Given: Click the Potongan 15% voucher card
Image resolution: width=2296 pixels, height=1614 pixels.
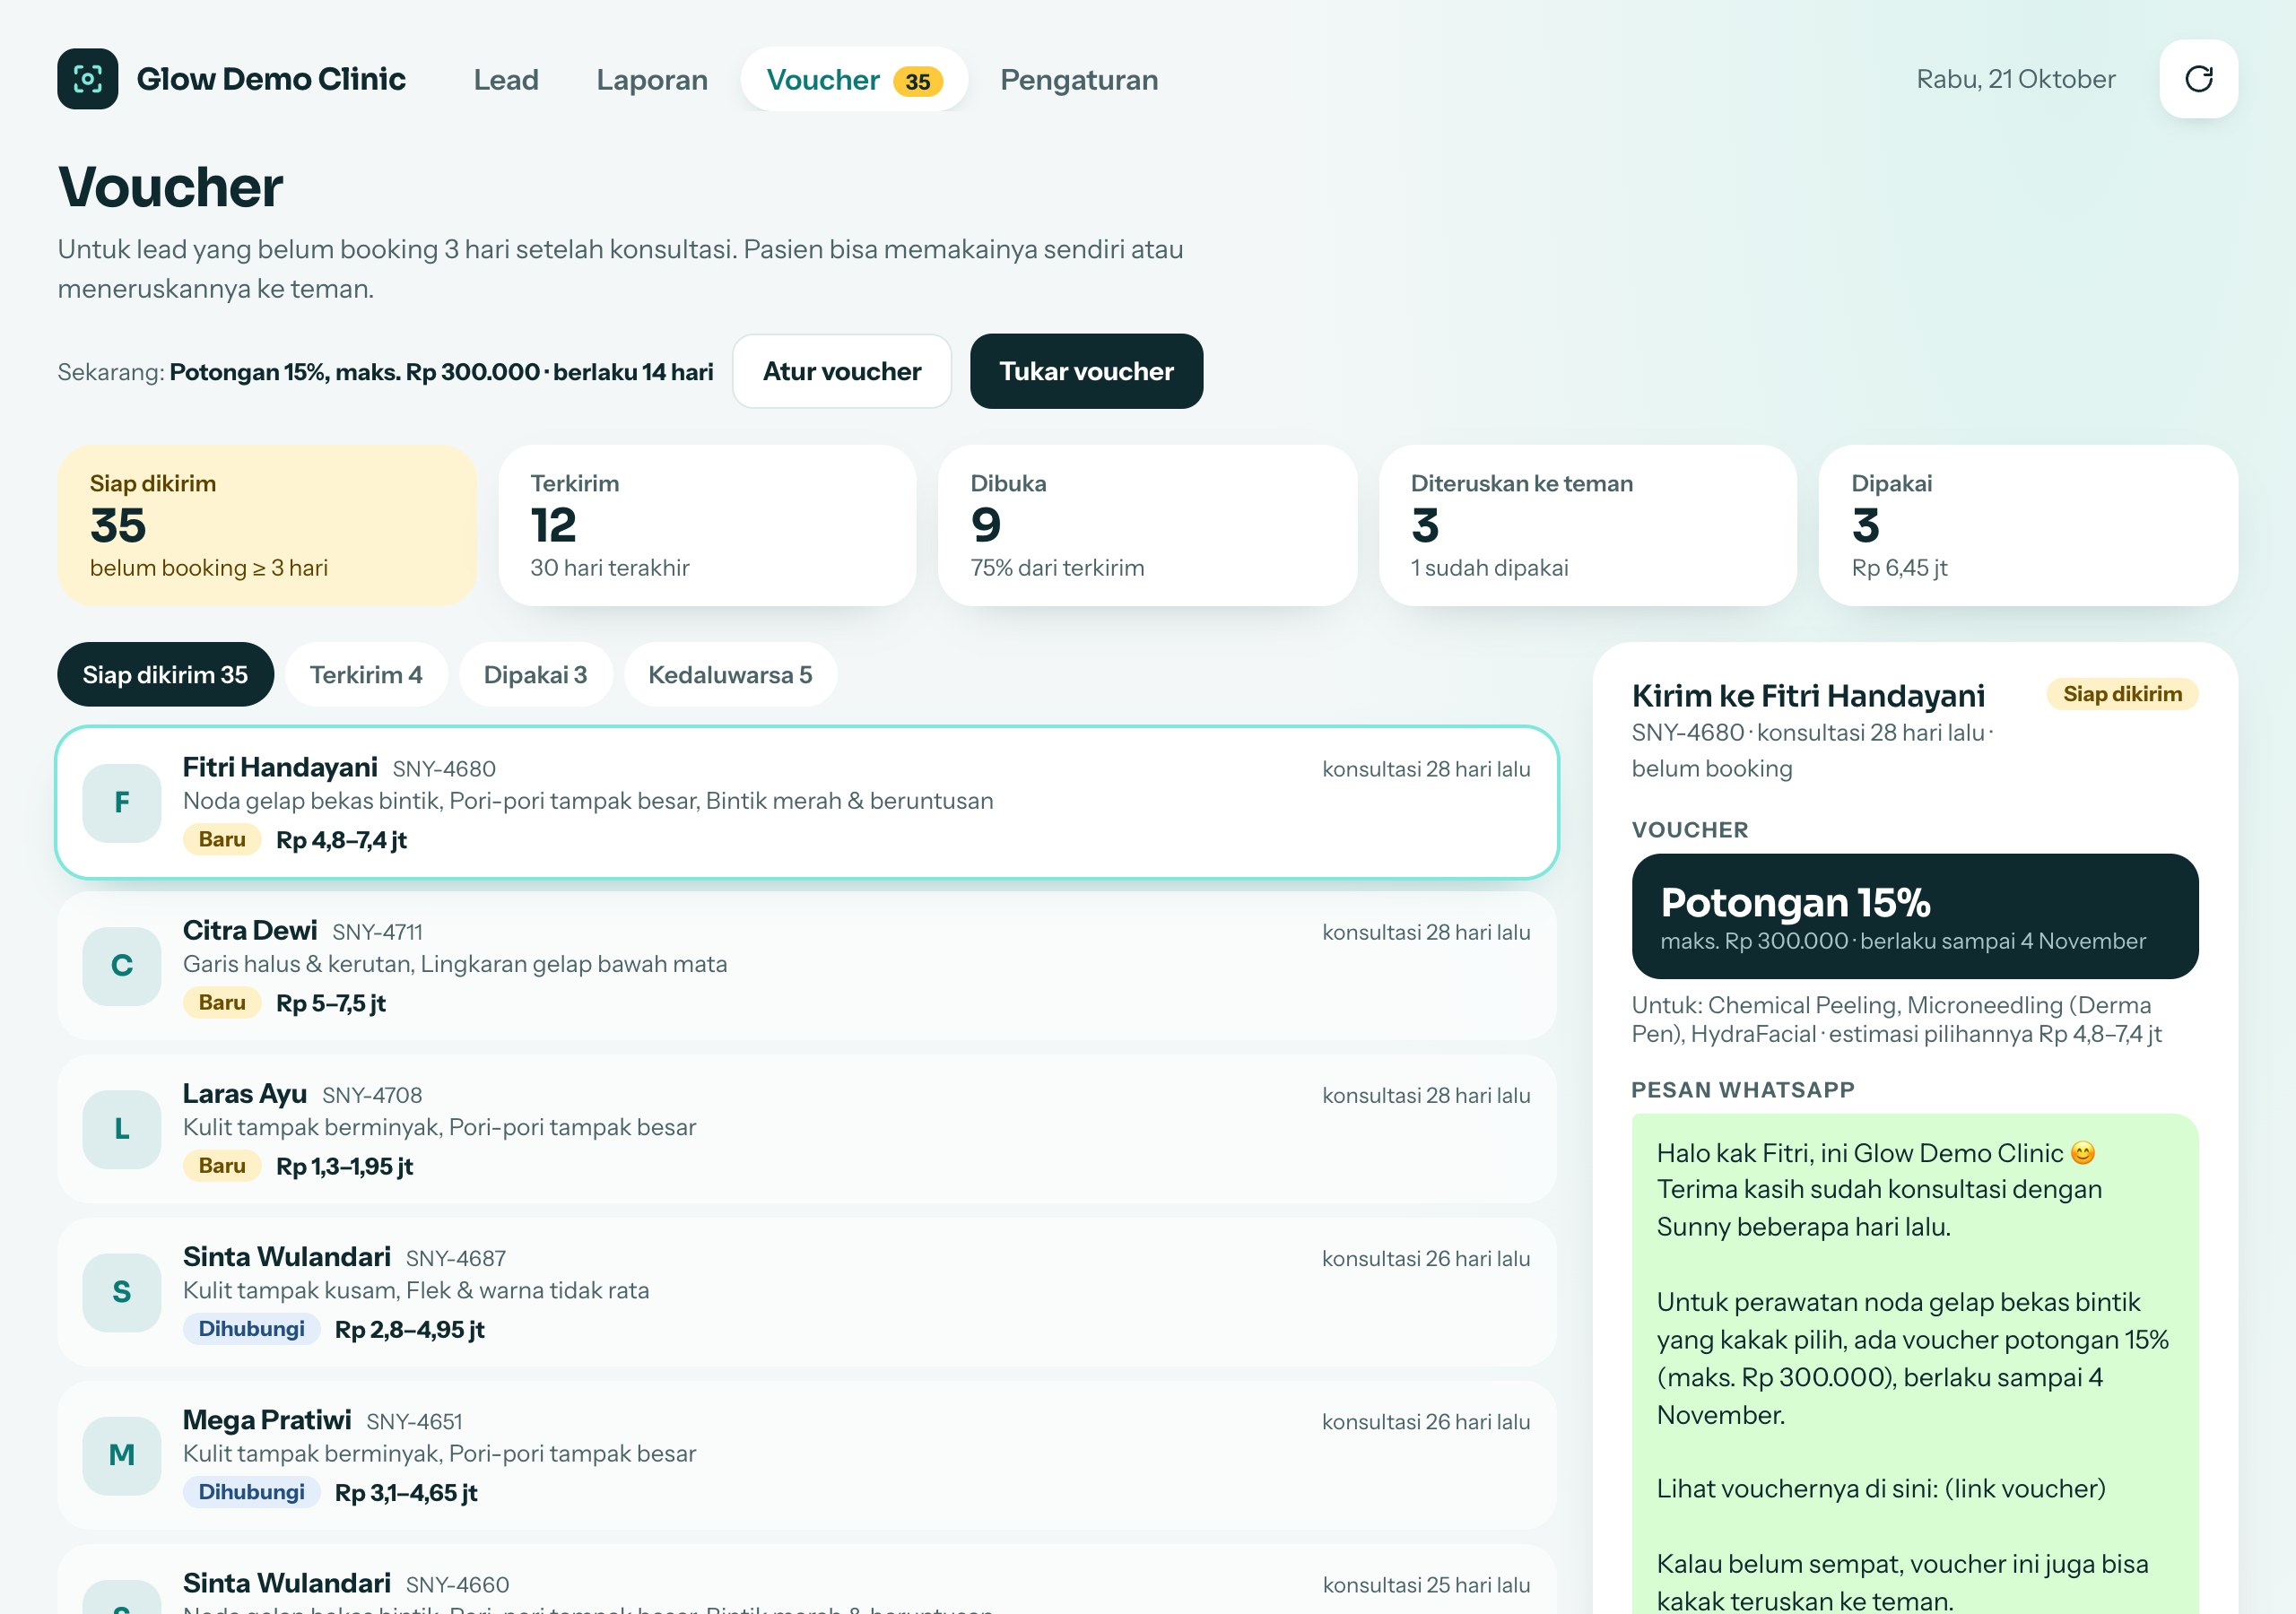Looking at the screenshot, I should coord(1914,916).
